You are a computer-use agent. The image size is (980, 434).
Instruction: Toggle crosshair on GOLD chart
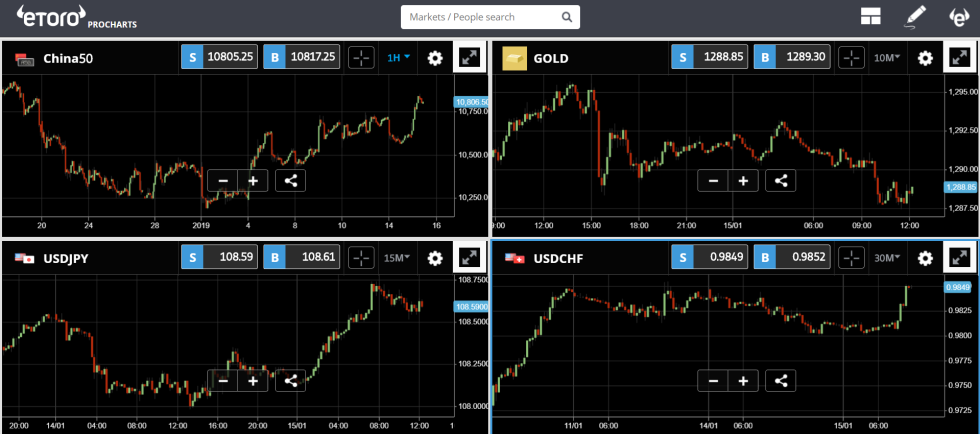pyautogui.click(x=852, y=58)
